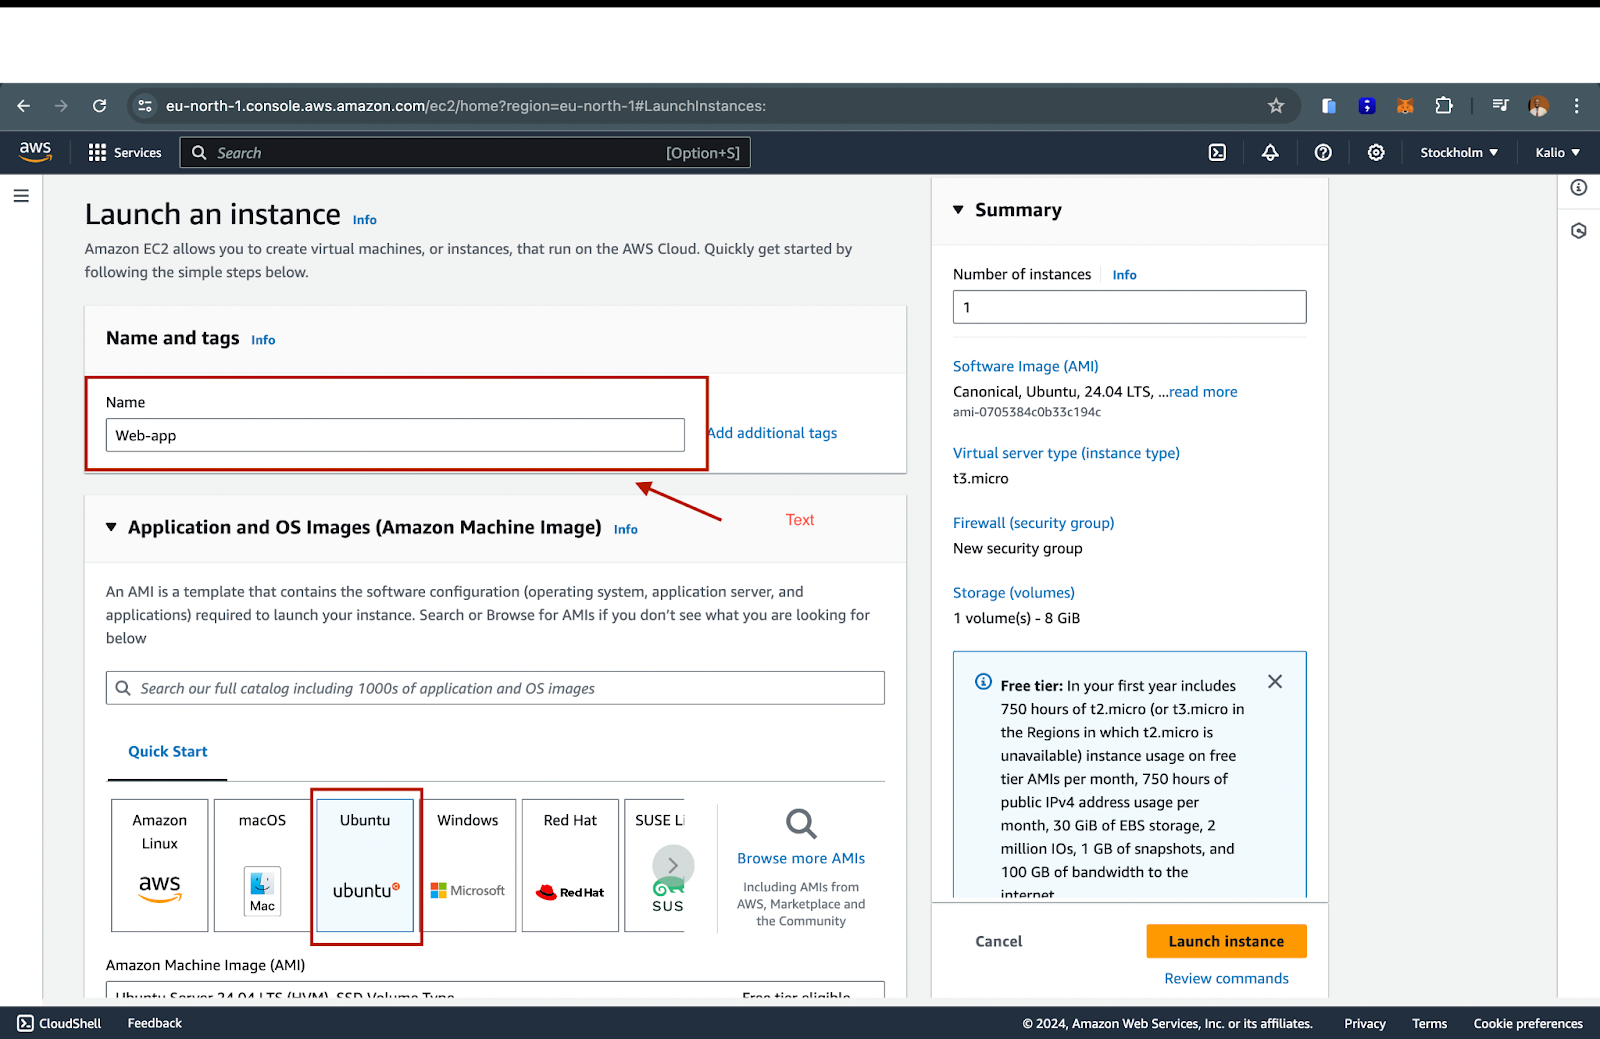Open Storage (volumes) summary link

(1014, 593)
